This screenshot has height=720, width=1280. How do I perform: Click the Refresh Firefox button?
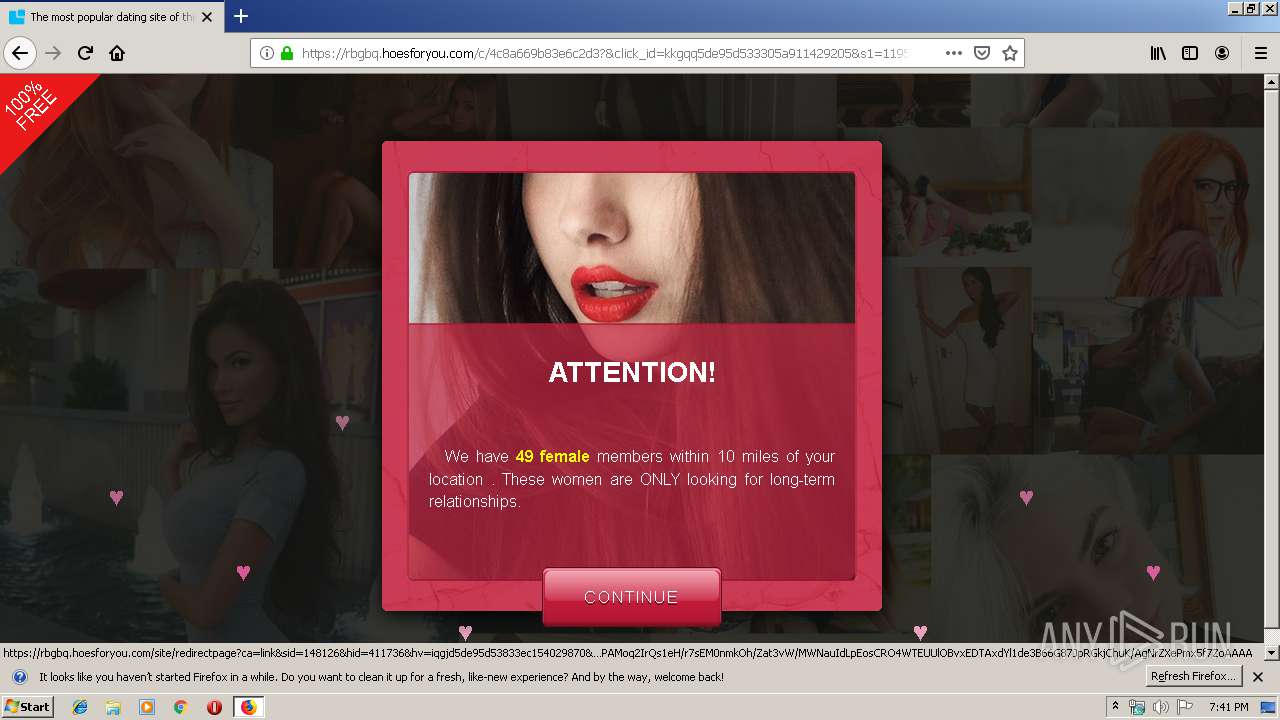click(1194, 676)
